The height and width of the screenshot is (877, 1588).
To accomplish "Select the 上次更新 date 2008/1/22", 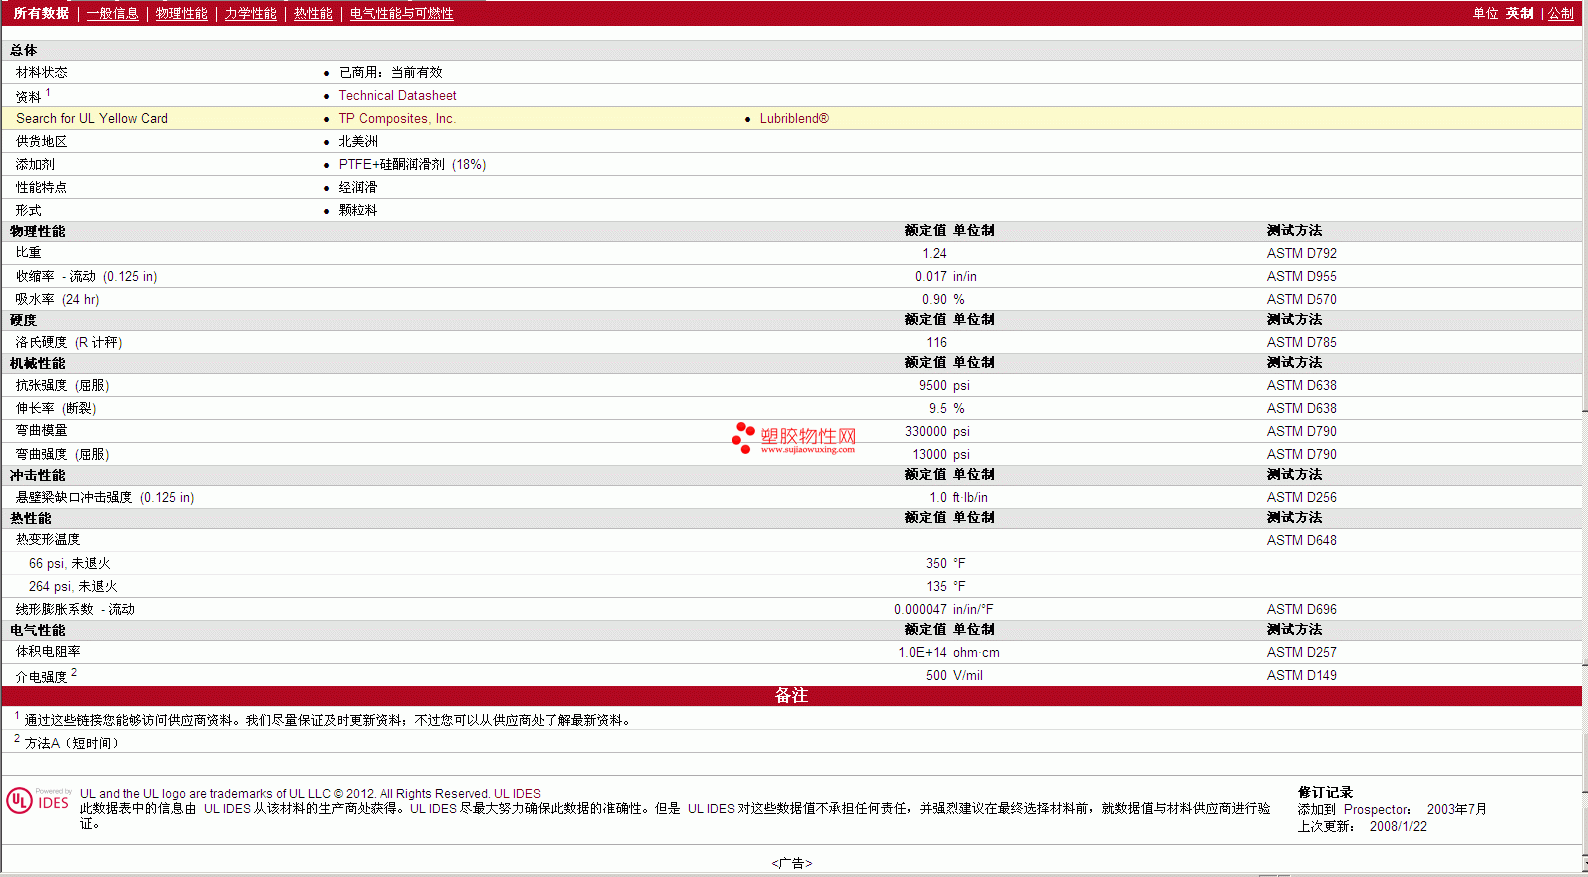I will point(1398,826).
